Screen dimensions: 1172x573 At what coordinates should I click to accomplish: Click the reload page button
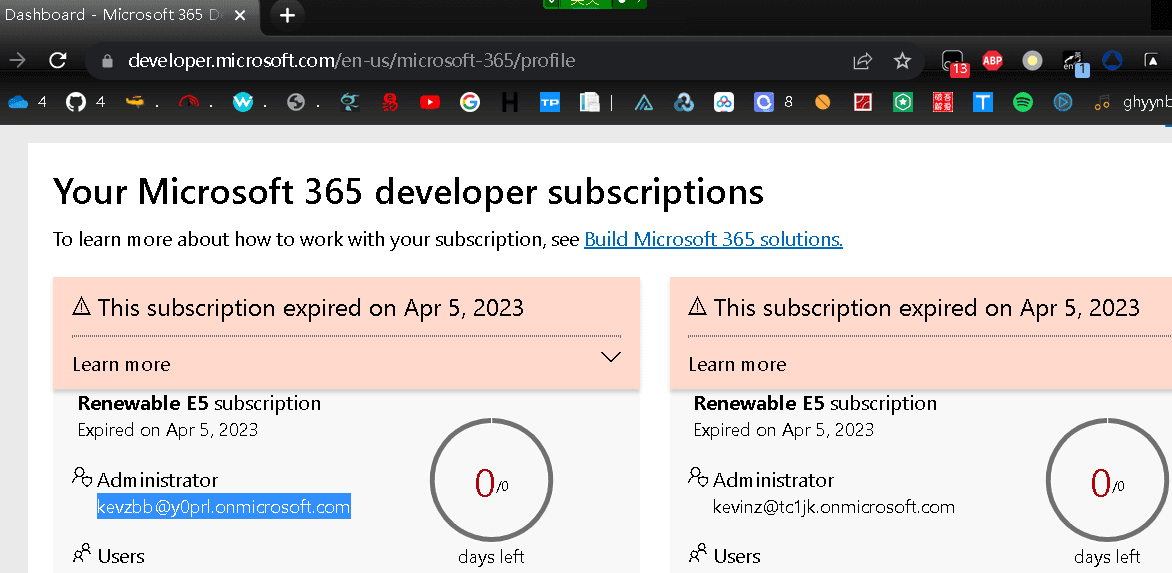58,61
